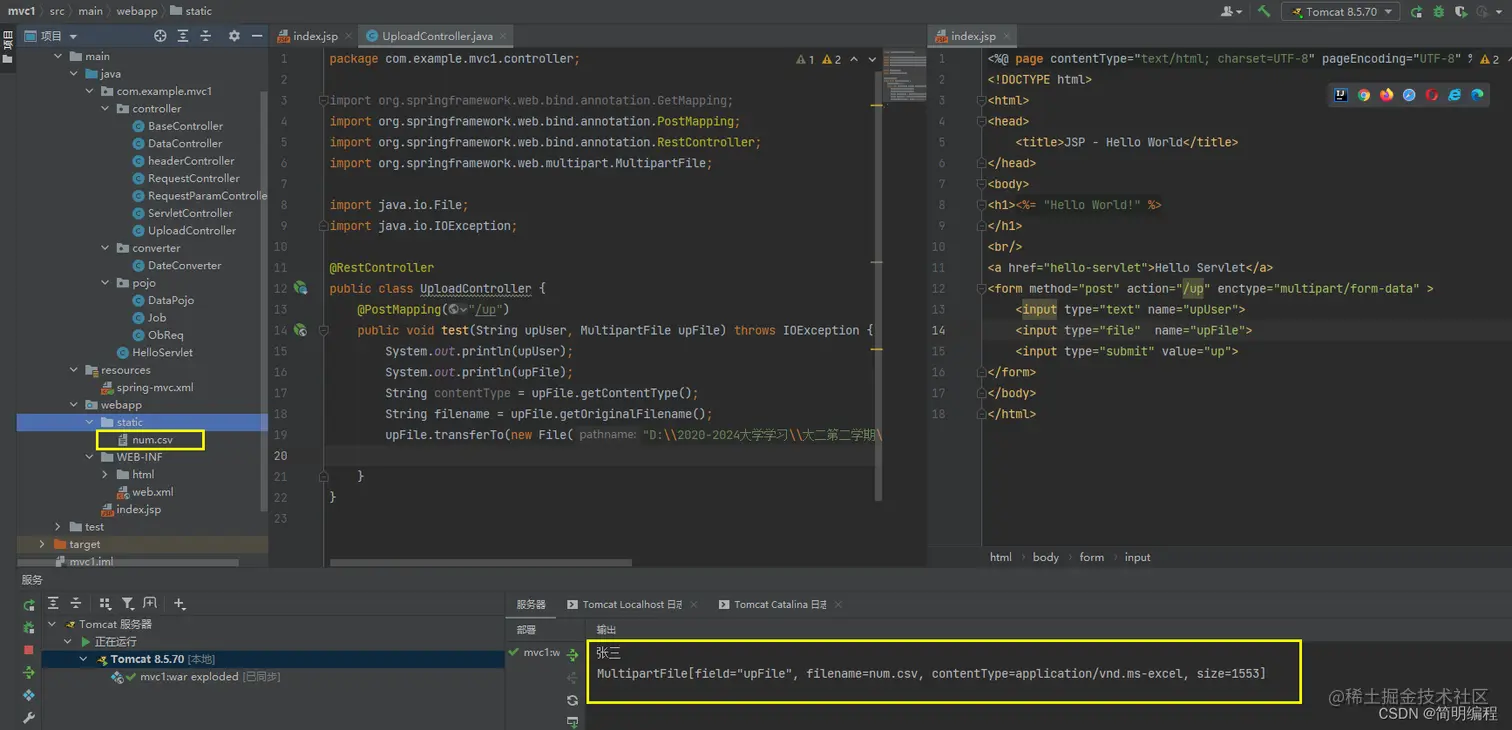Collapse the Tomcat 服务器 tree node

(x=53, y=624)
